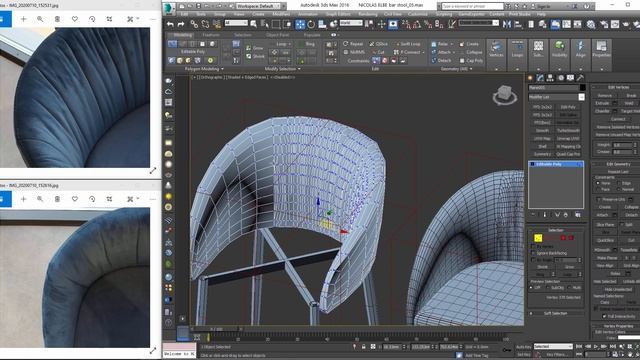Click the Undo arrow in main toolbar
Image resolution: width=640 pixels, height=360 pixels.
[170, 24]
